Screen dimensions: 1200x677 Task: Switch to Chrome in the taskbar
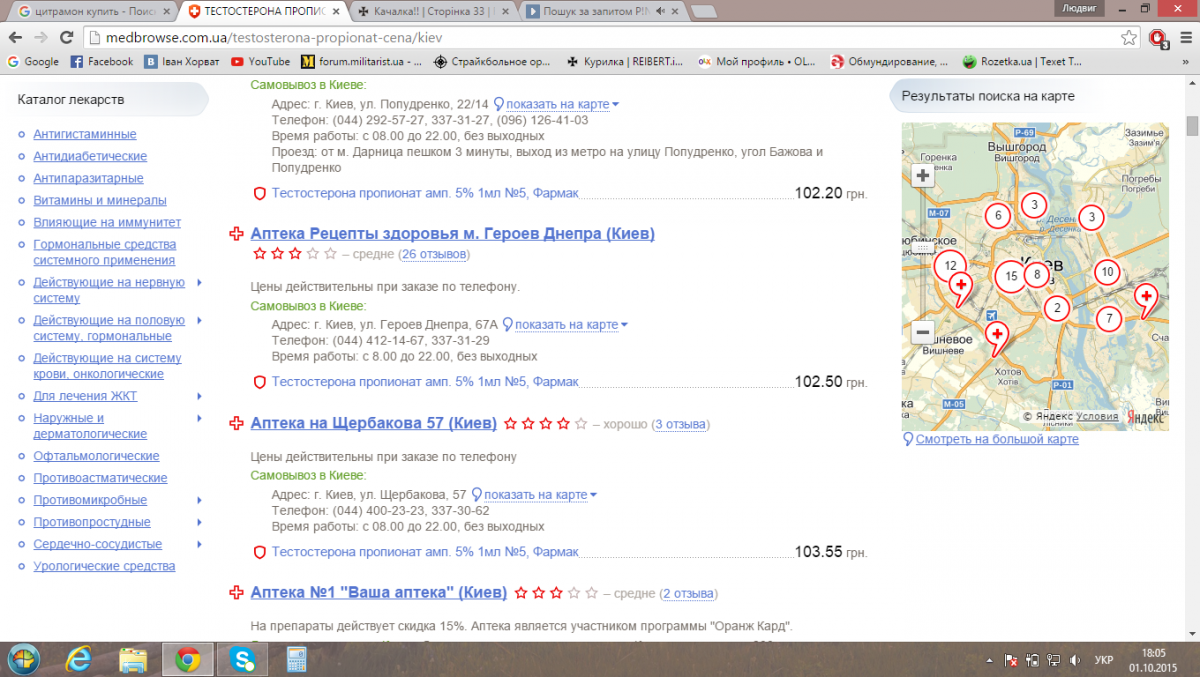186,659
